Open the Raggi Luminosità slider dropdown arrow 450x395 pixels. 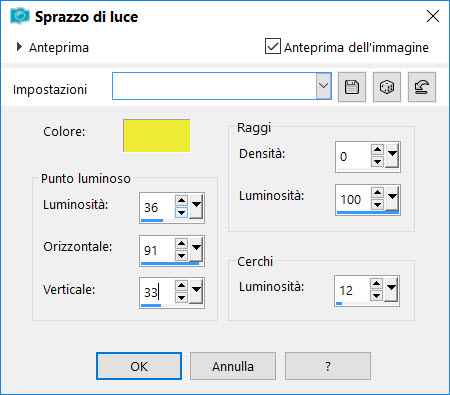[x=393, y=198]
